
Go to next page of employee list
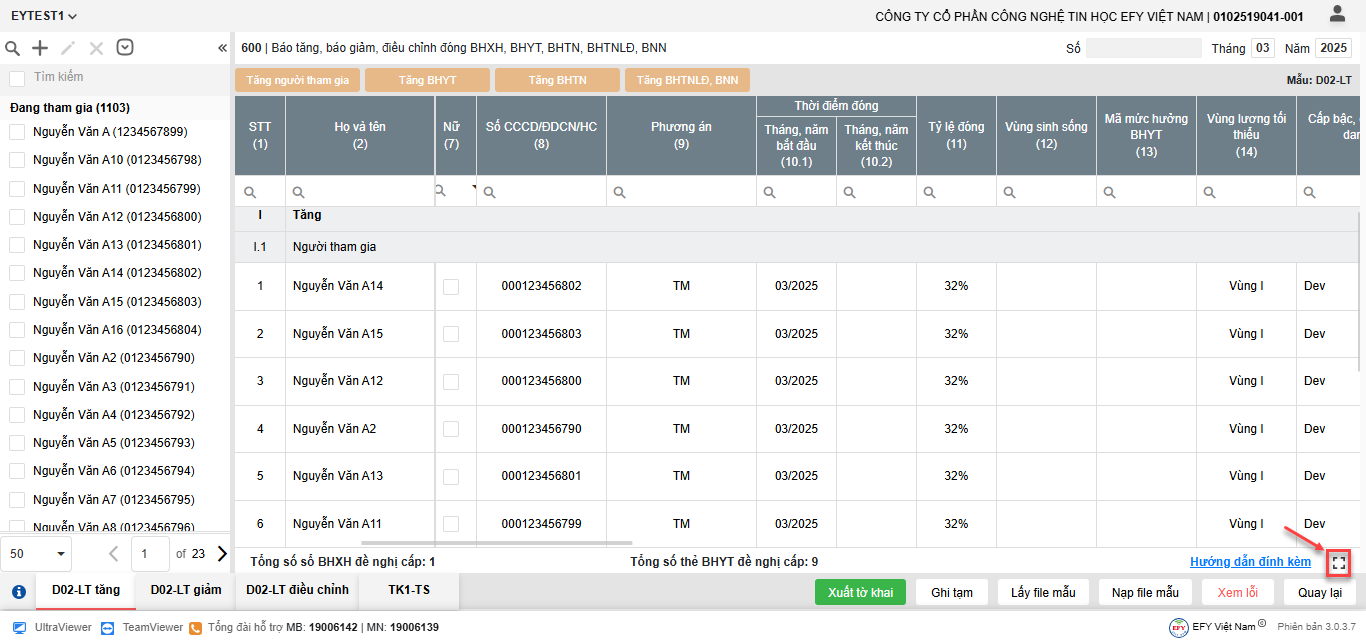pos(222,553)
